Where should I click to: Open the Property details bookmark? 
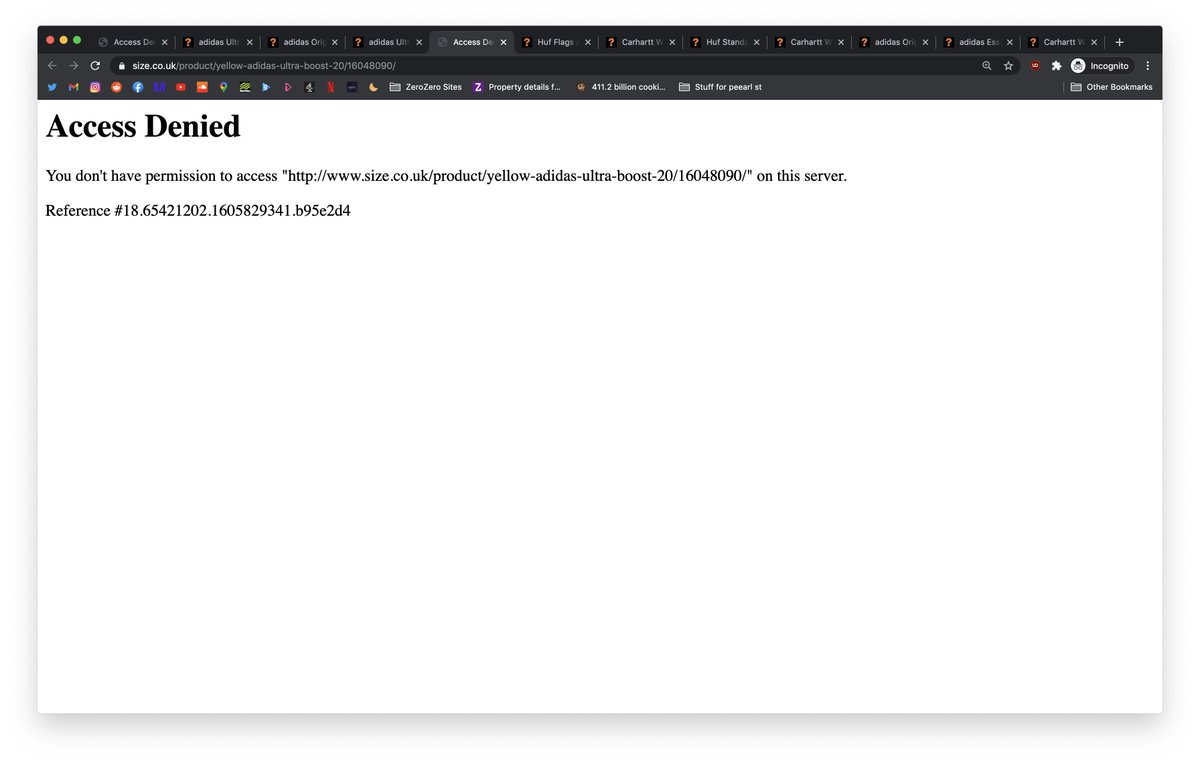[517, 87]
